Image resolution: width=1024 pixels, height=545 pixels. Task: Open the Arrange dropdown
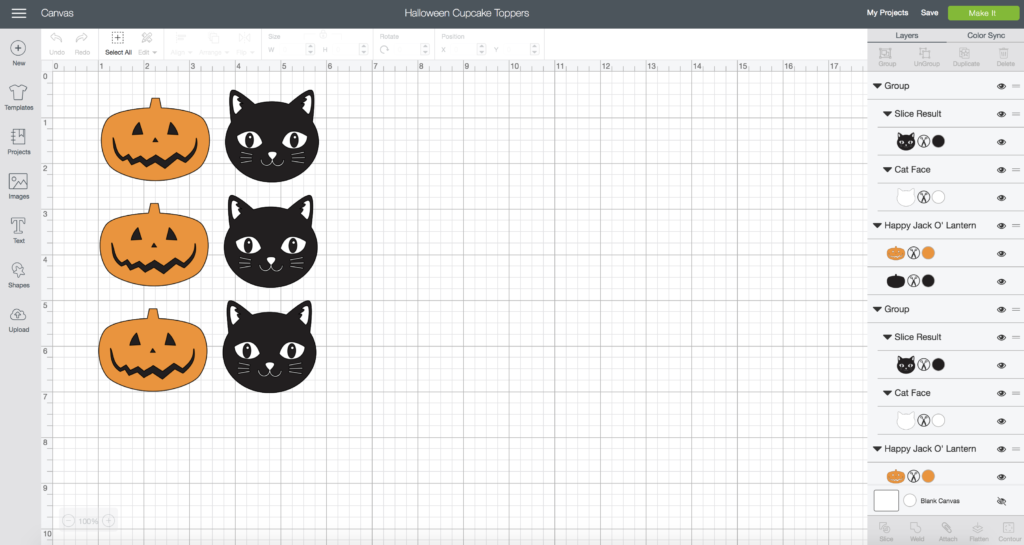point(214,43)
